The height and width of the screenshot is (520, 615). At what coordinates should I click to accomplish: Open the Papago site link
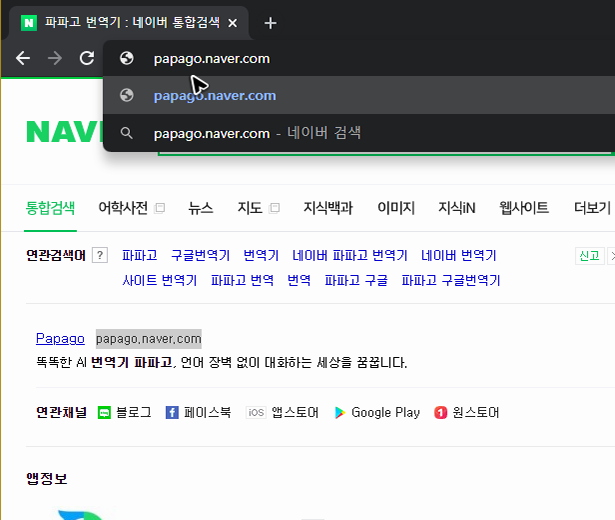[x=60, y=338]
